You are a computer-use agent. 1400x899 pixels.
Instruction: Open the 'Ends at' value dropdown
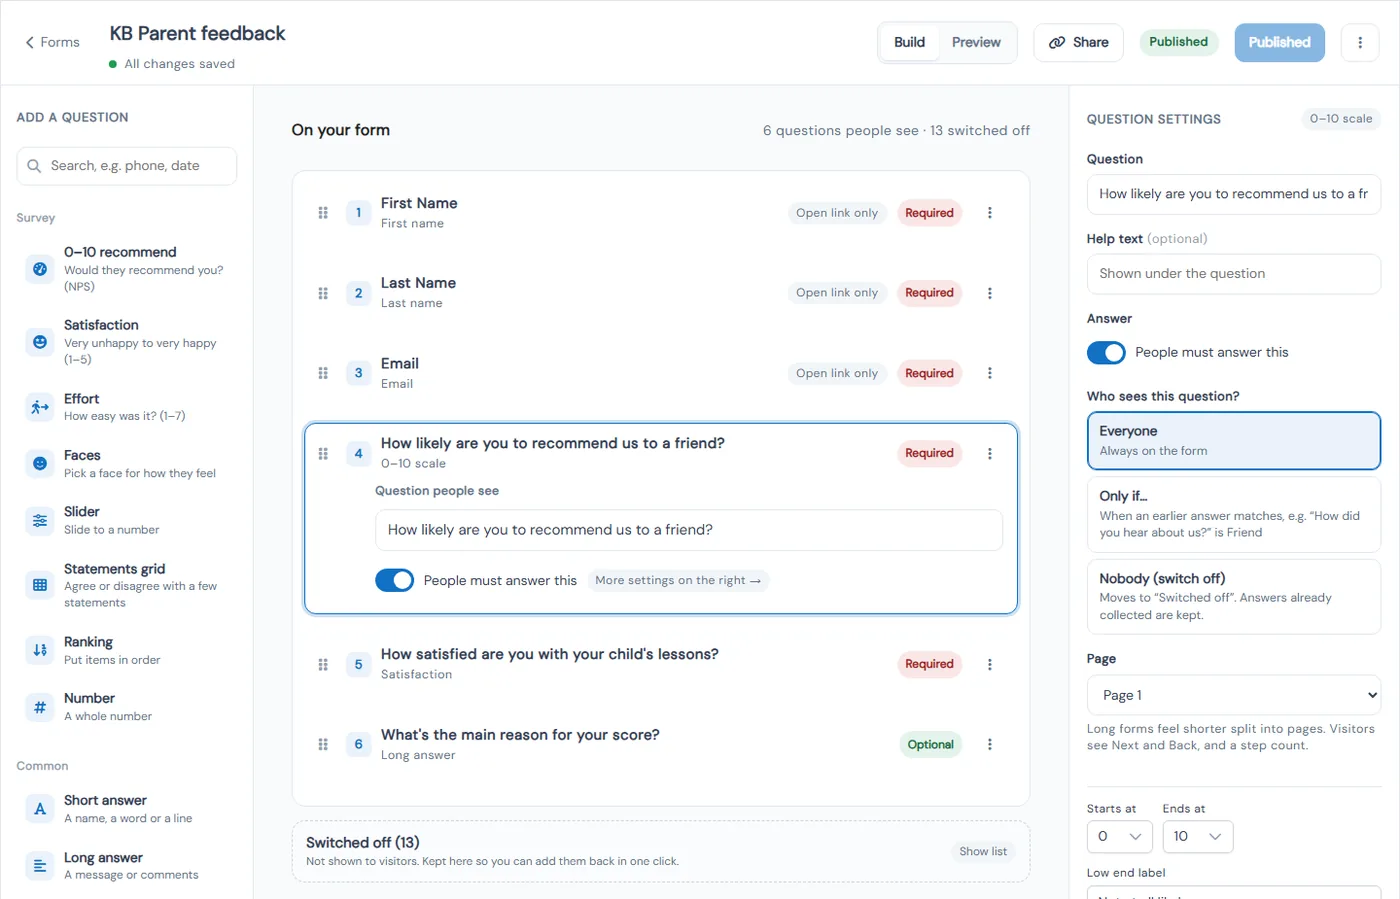pyautogui.click(x=1198, y=836)
